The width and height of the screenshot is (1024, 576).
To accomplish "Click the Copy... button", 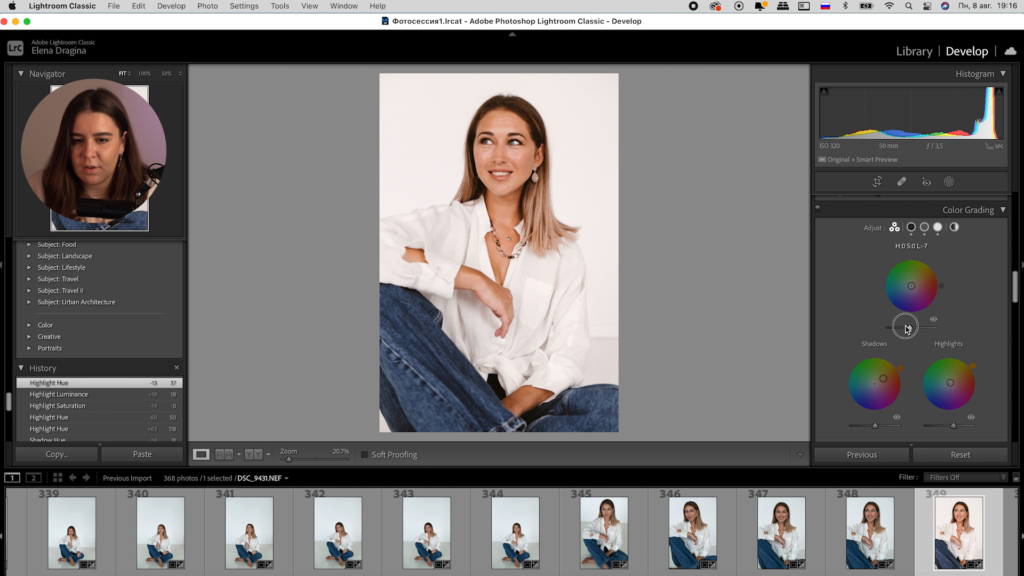I will (x=57, y=454).
